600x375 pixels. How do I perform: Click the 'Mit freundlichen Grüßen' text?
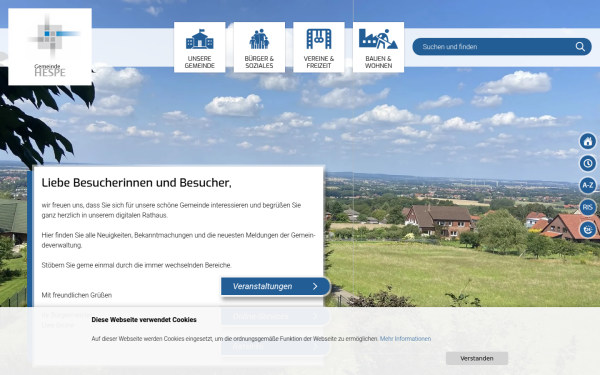point(77,295)
